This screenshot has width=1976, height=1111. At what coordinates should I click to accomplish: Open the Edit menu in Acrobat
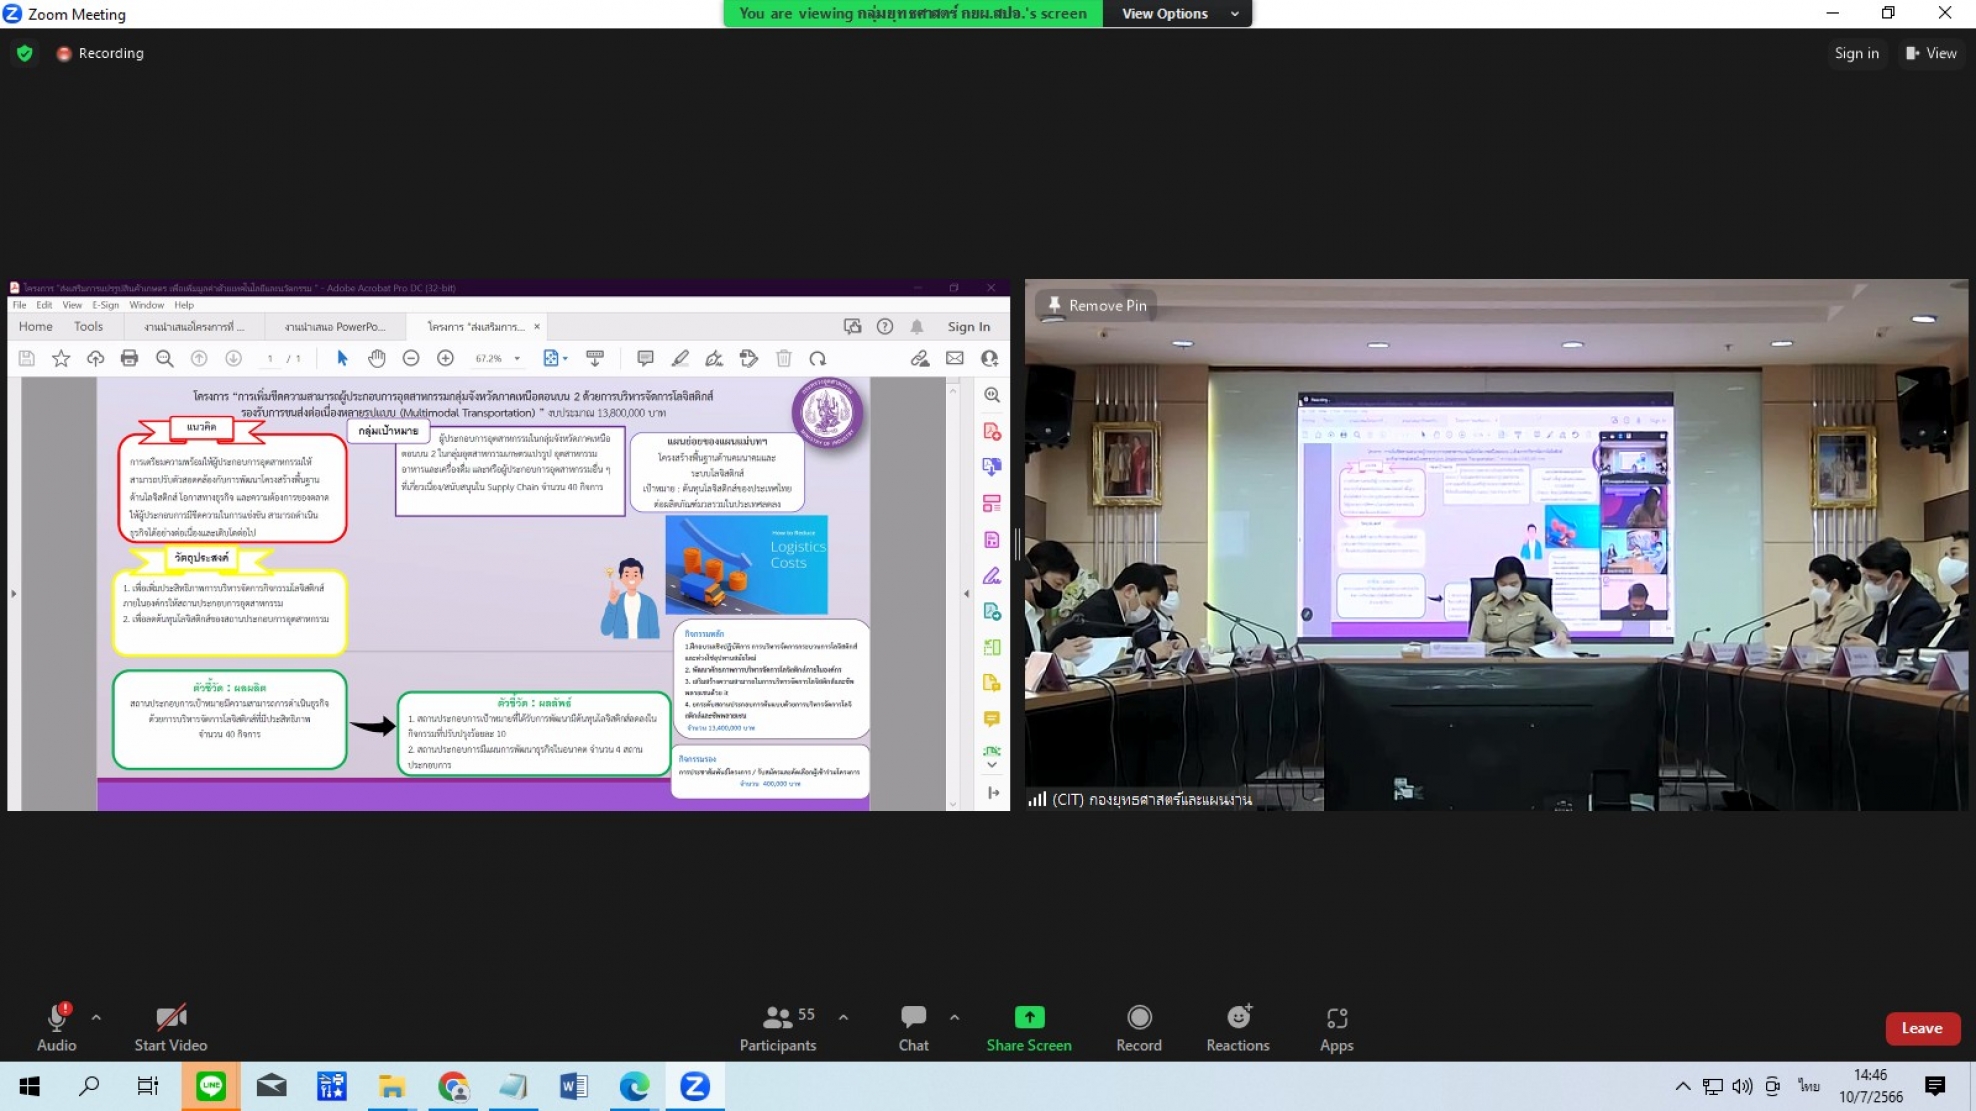click(x=44, y=305)
